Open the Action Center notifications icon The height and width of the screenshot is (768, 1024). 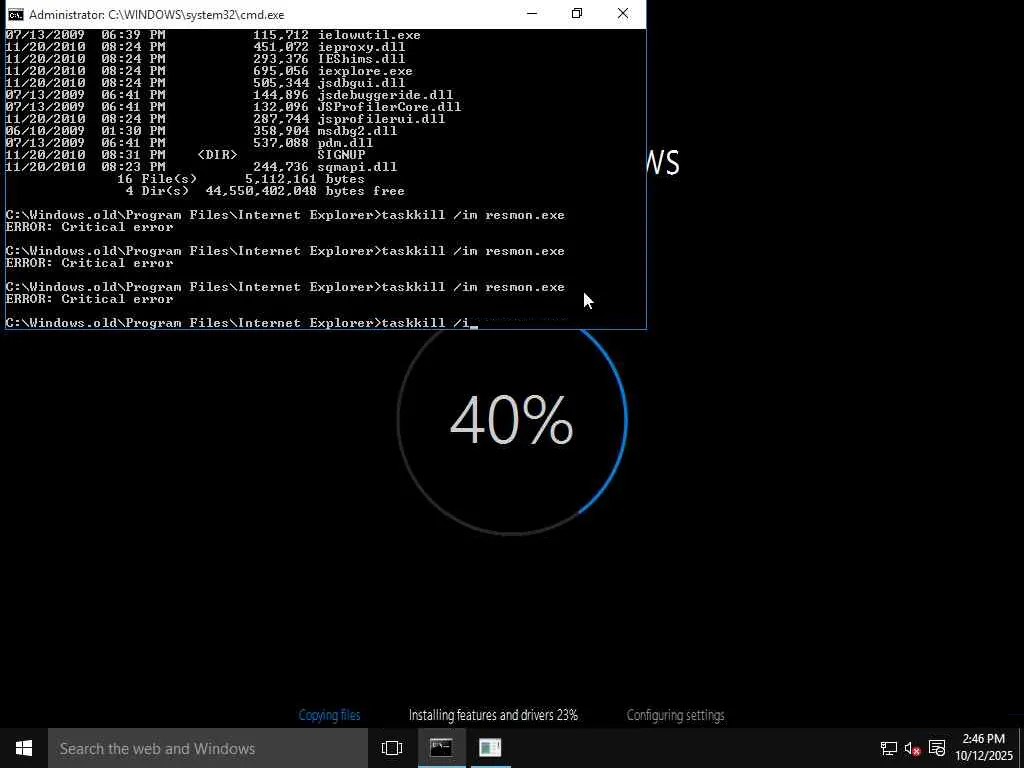(937, 748)
